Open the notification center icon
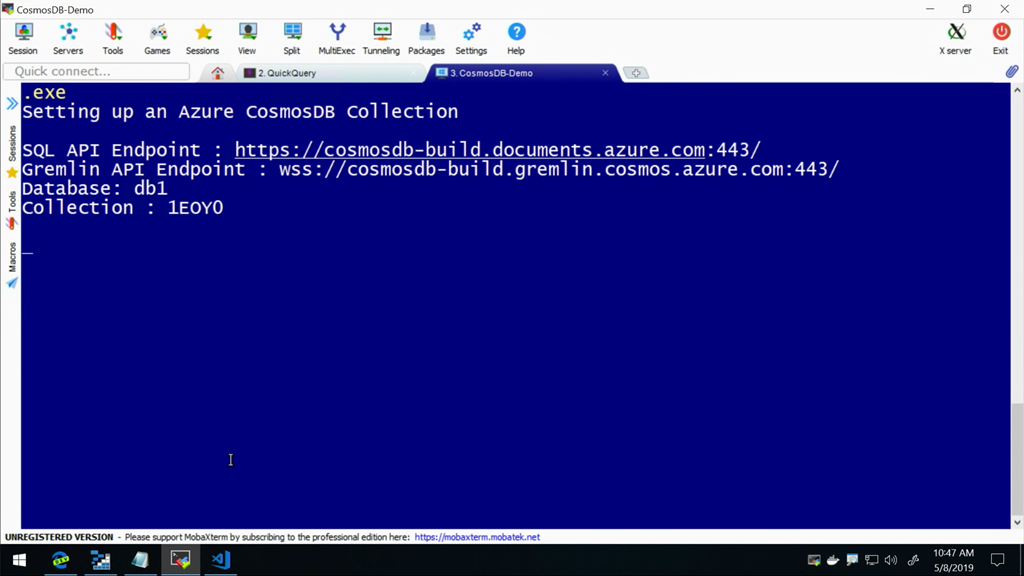Screen dimensions: 1024x576 (x=997, y=560)
